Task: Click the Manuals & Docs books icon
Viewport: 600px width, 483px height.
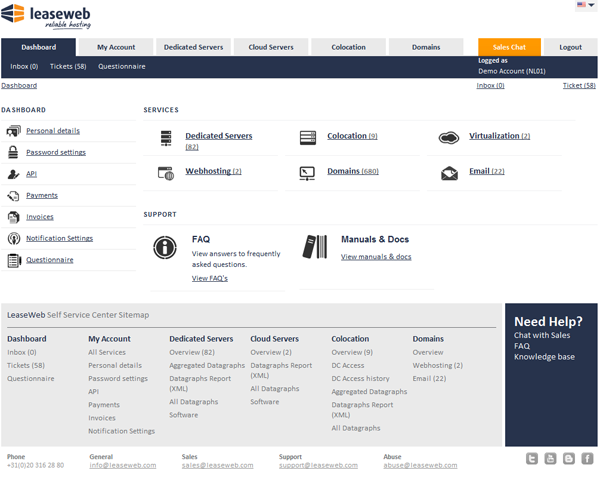Action: pyautogui.click(x=314, y=247)
